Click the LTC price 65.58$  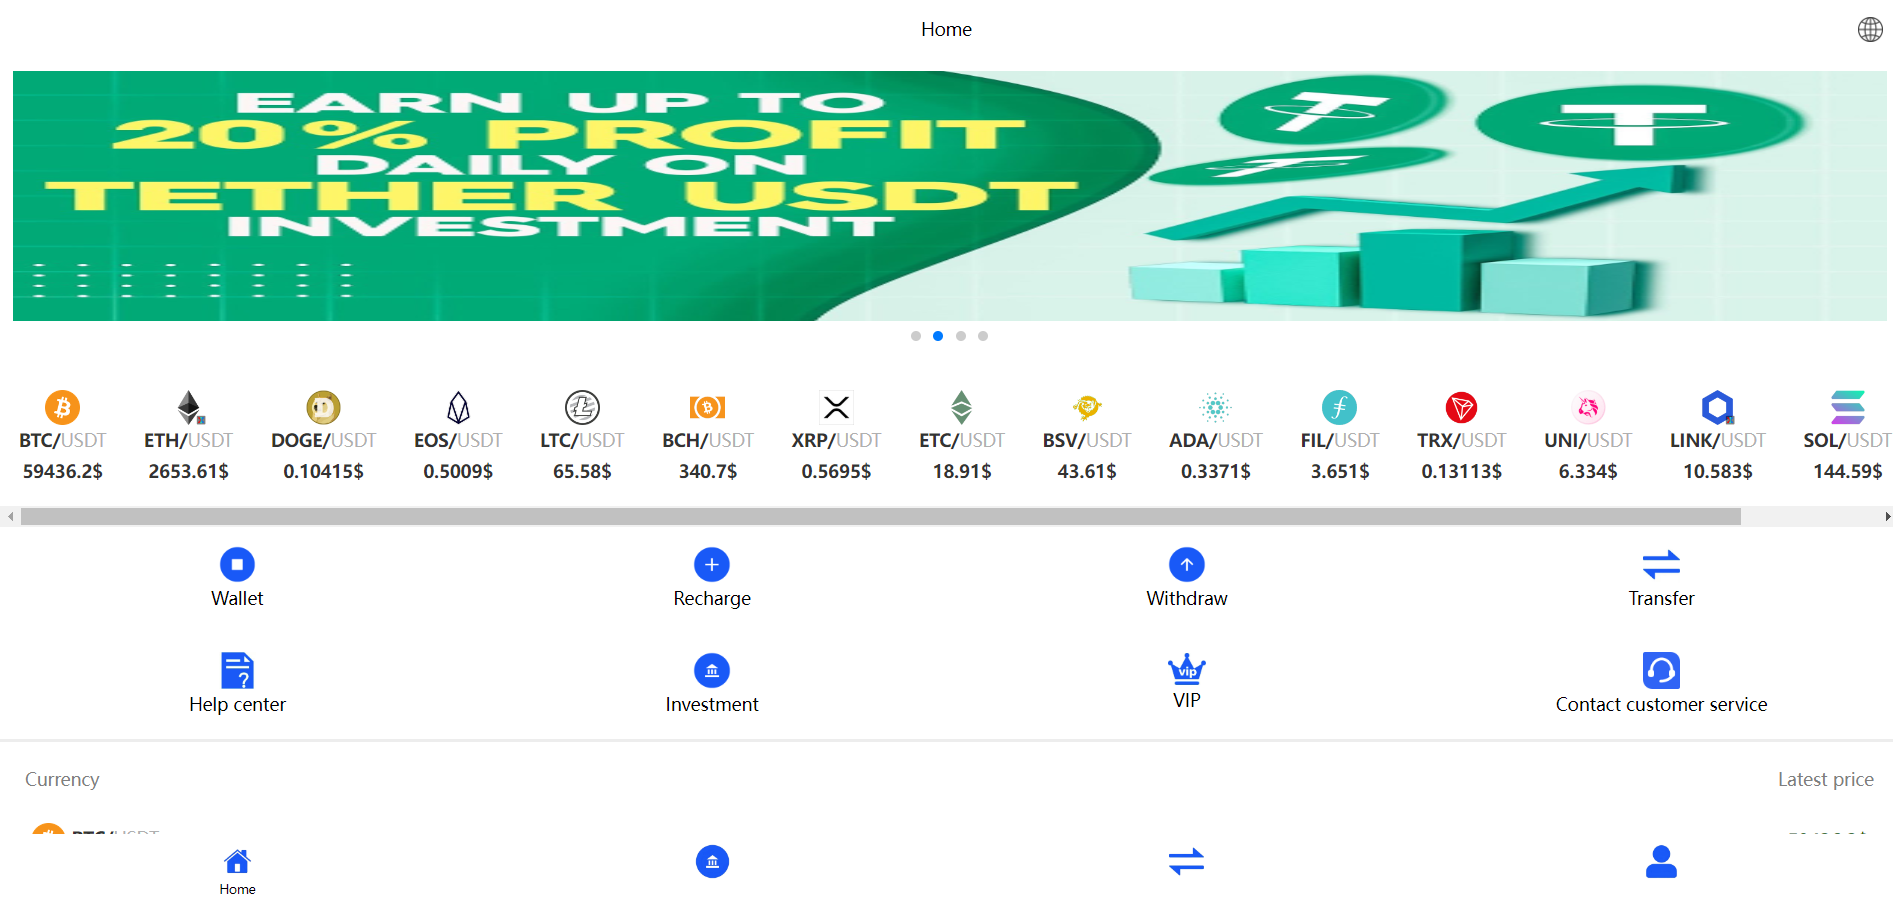[582, 471]
